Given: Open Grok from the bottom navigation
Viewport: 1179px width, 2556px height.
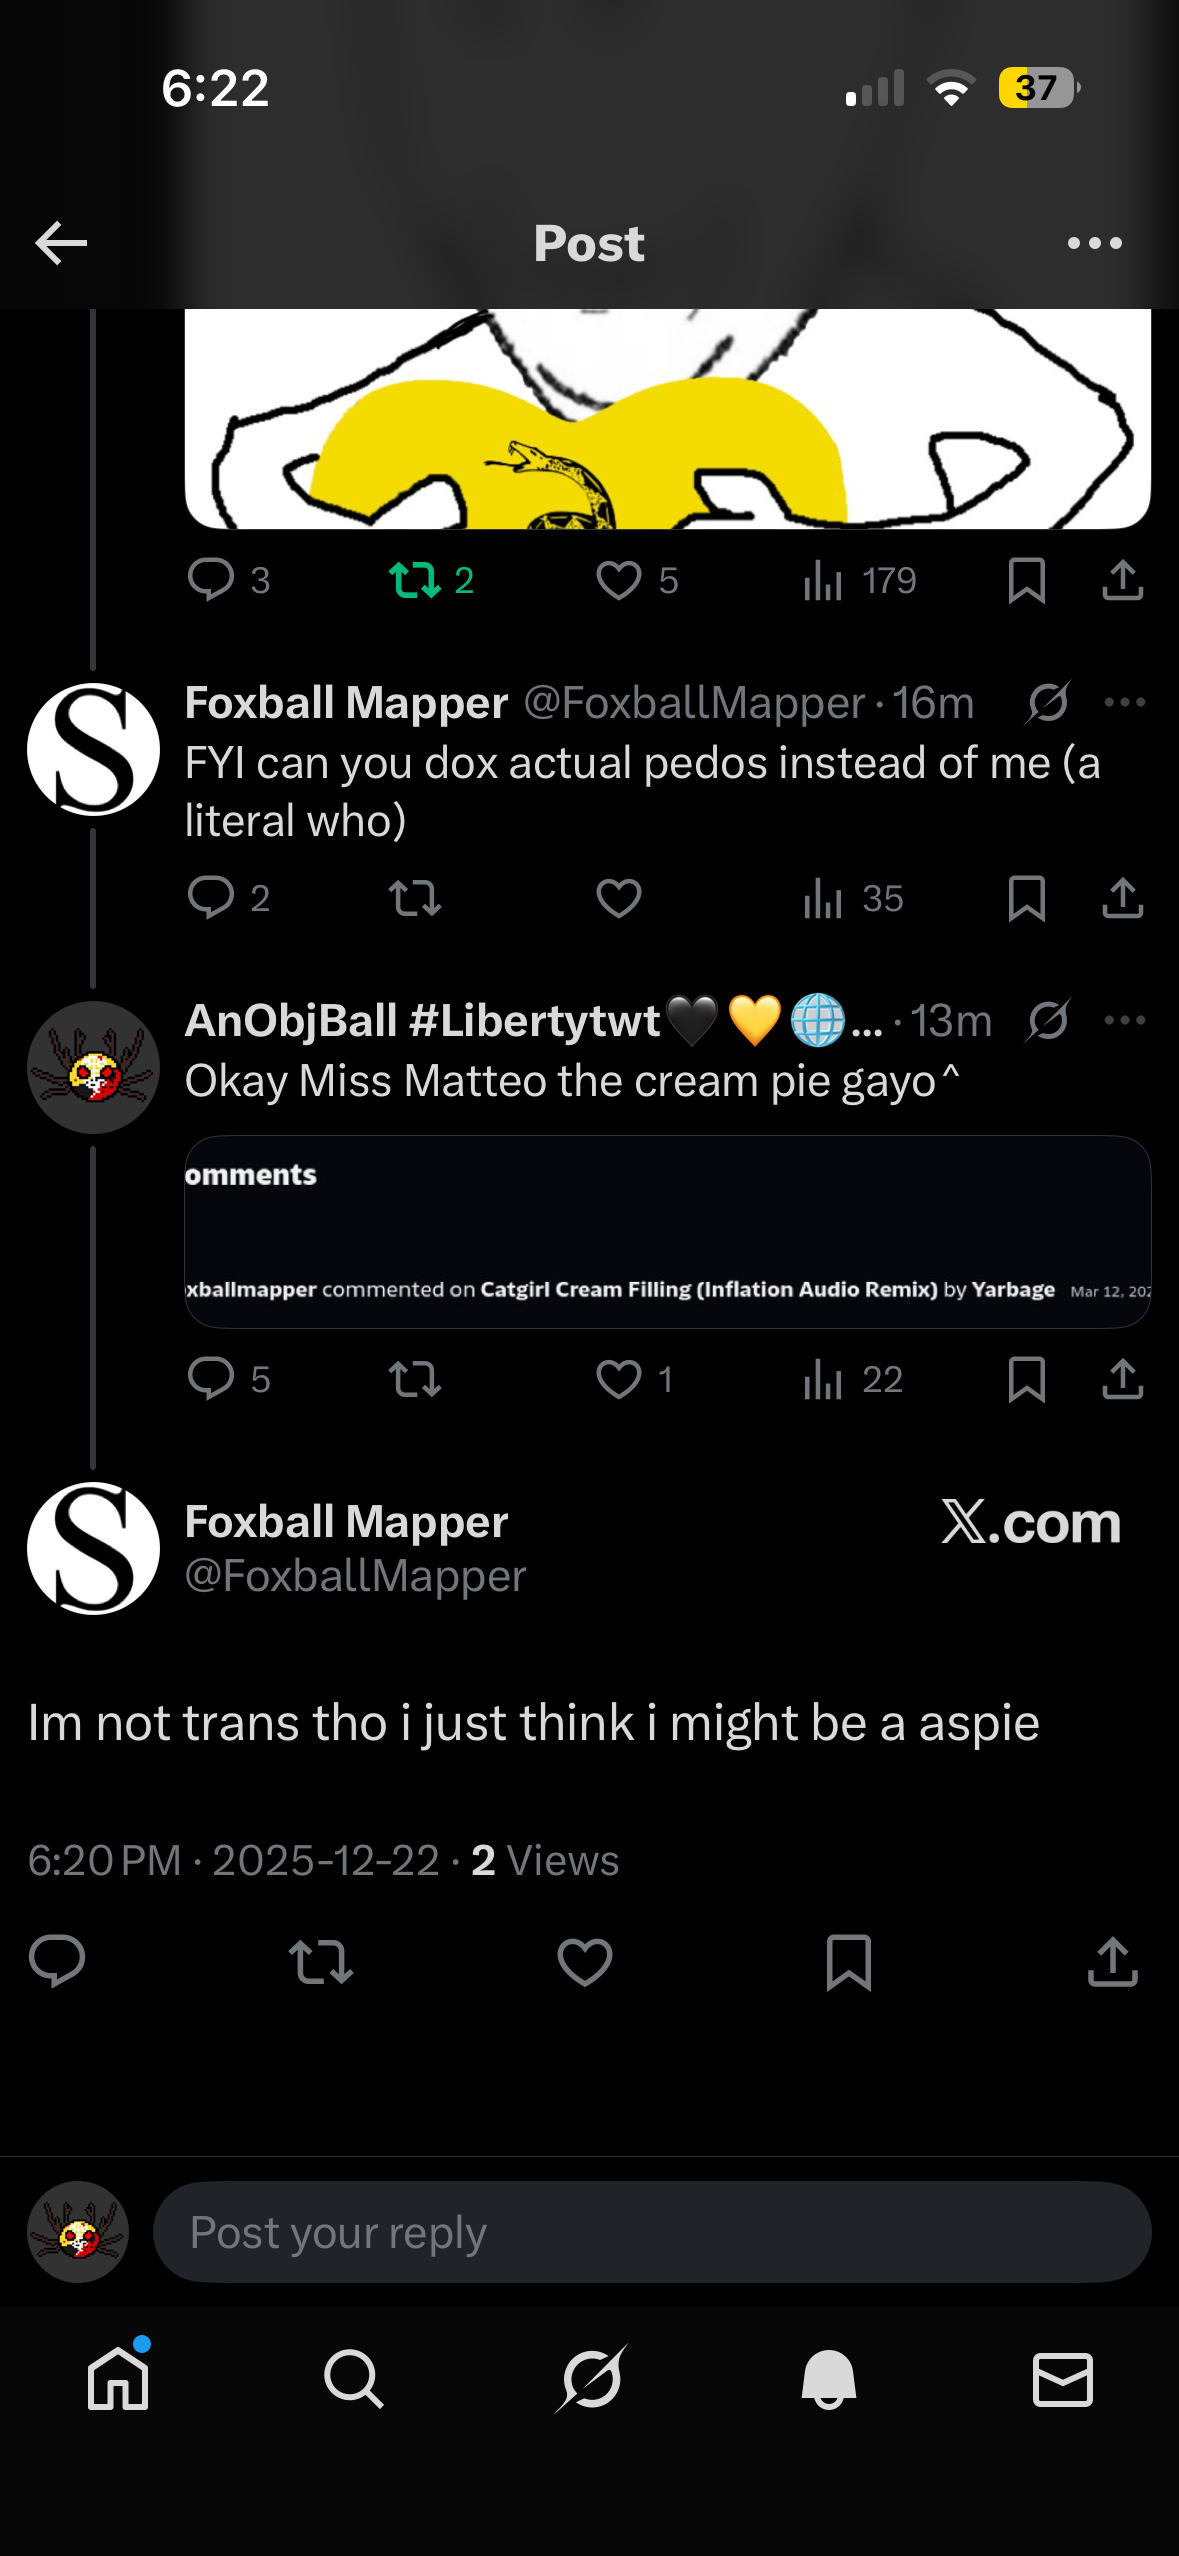Looking at the screenshot, I should tap(591, 2378).
